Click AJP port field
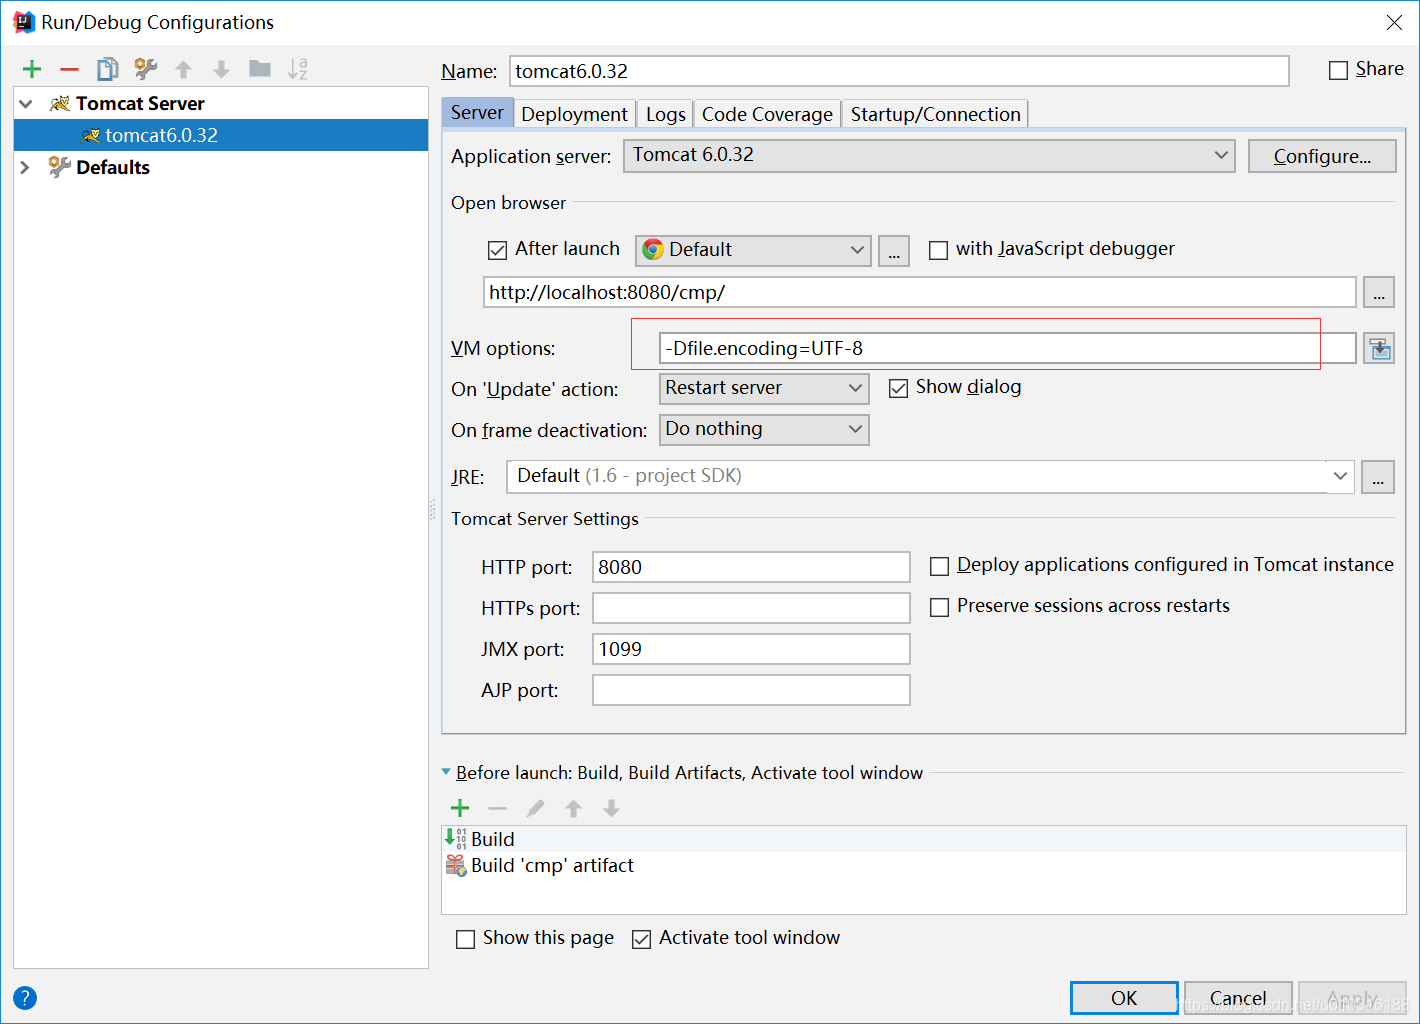The height and width of the screenshot is (1024, 1420). [751, 690]
